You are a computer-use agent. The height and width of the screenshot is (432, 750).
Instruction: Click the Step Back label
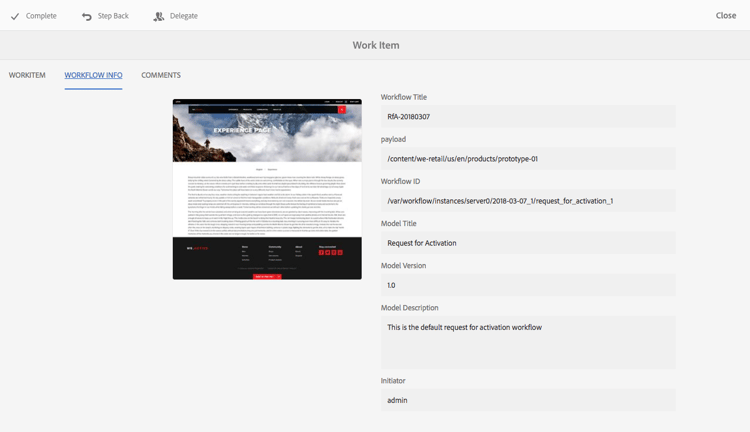click(x=113, y=16)
